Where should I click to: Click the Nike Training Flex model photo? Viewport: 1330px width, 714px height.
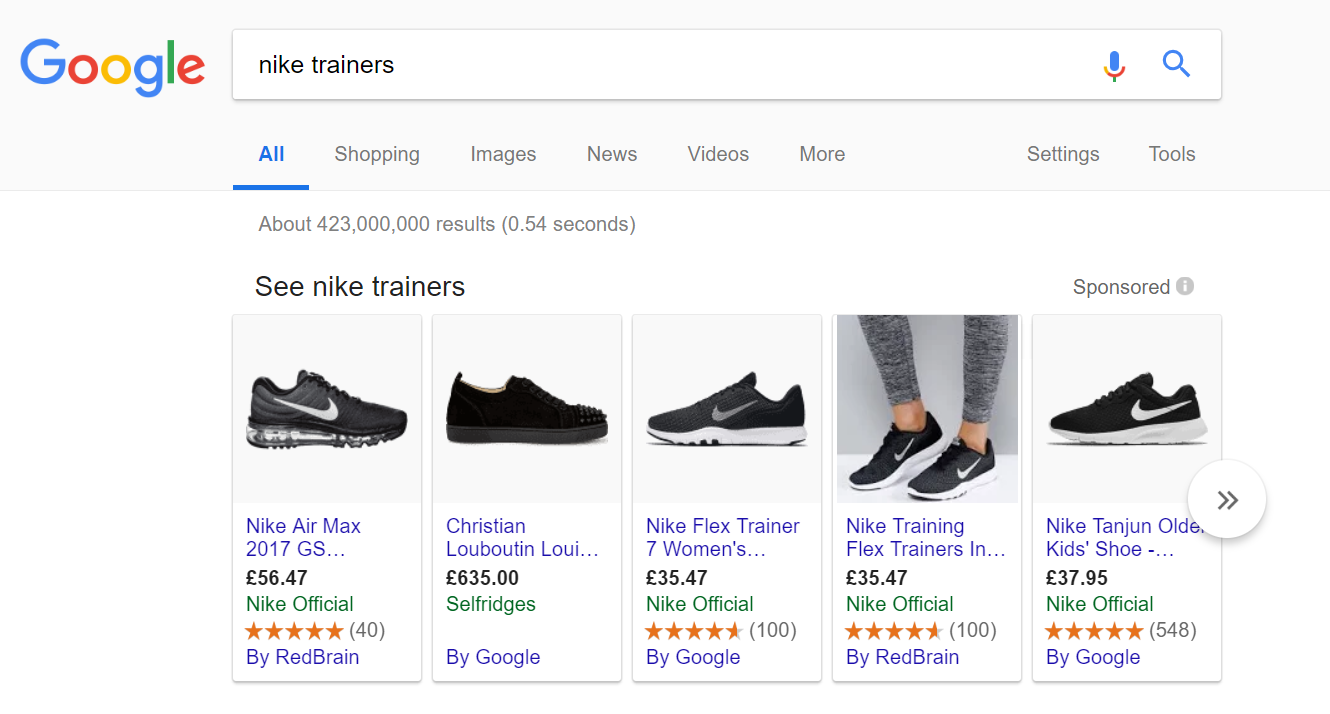pos(927,409)
